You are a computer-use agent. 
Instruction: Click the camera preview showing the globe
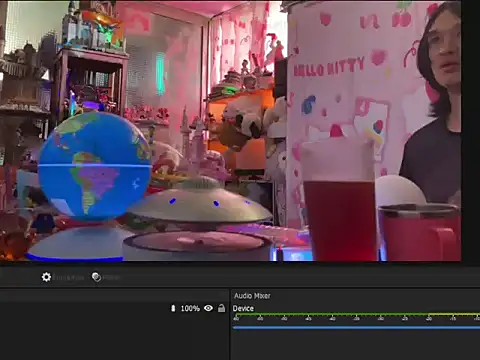coord(230,131)
